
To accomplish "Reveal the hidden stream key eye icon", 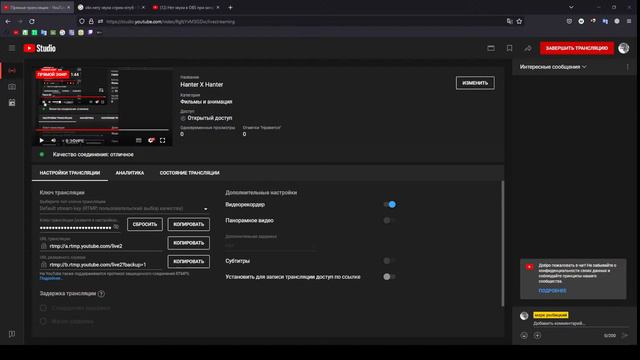I will click(x=116, y=227).
